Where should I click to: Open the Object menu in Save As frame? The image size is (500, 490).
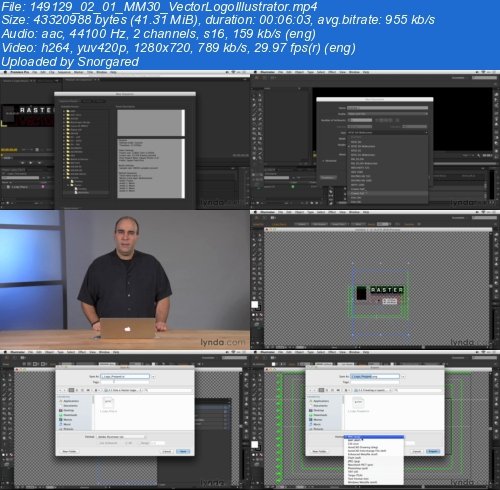(x=50, y=352)
